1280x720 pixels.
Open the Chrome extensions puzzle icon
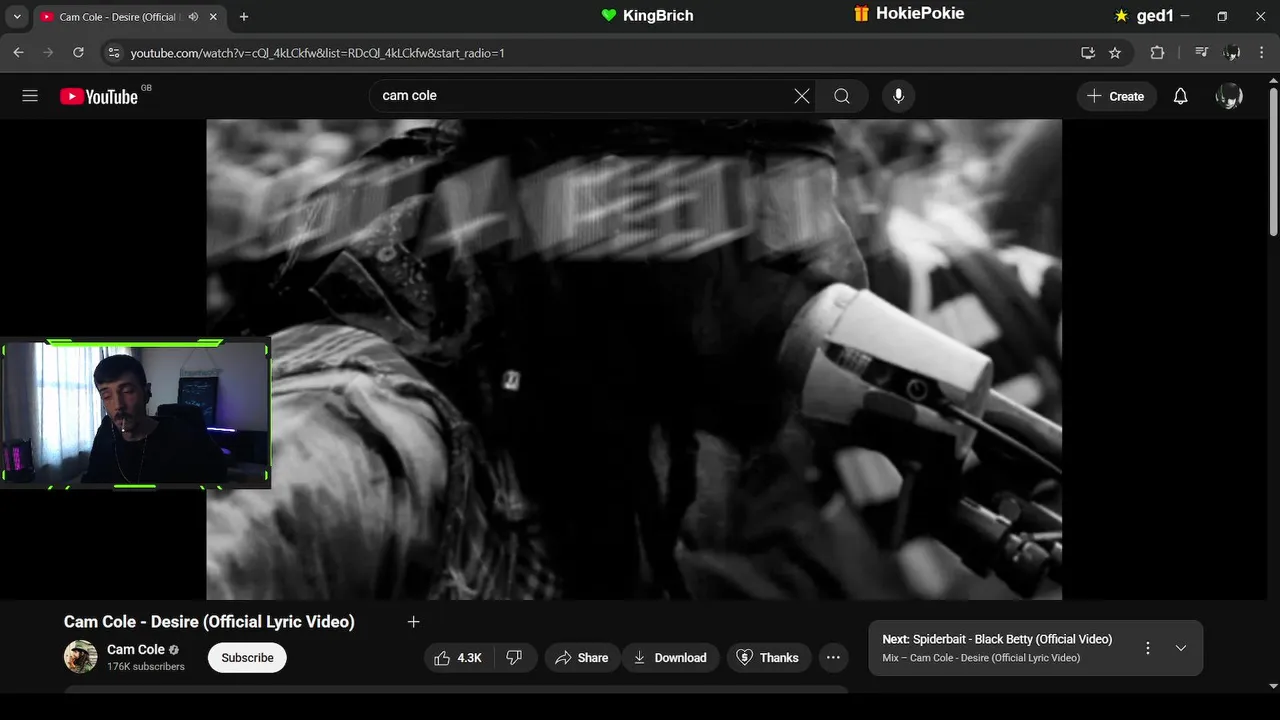(x=1157, y=53)
